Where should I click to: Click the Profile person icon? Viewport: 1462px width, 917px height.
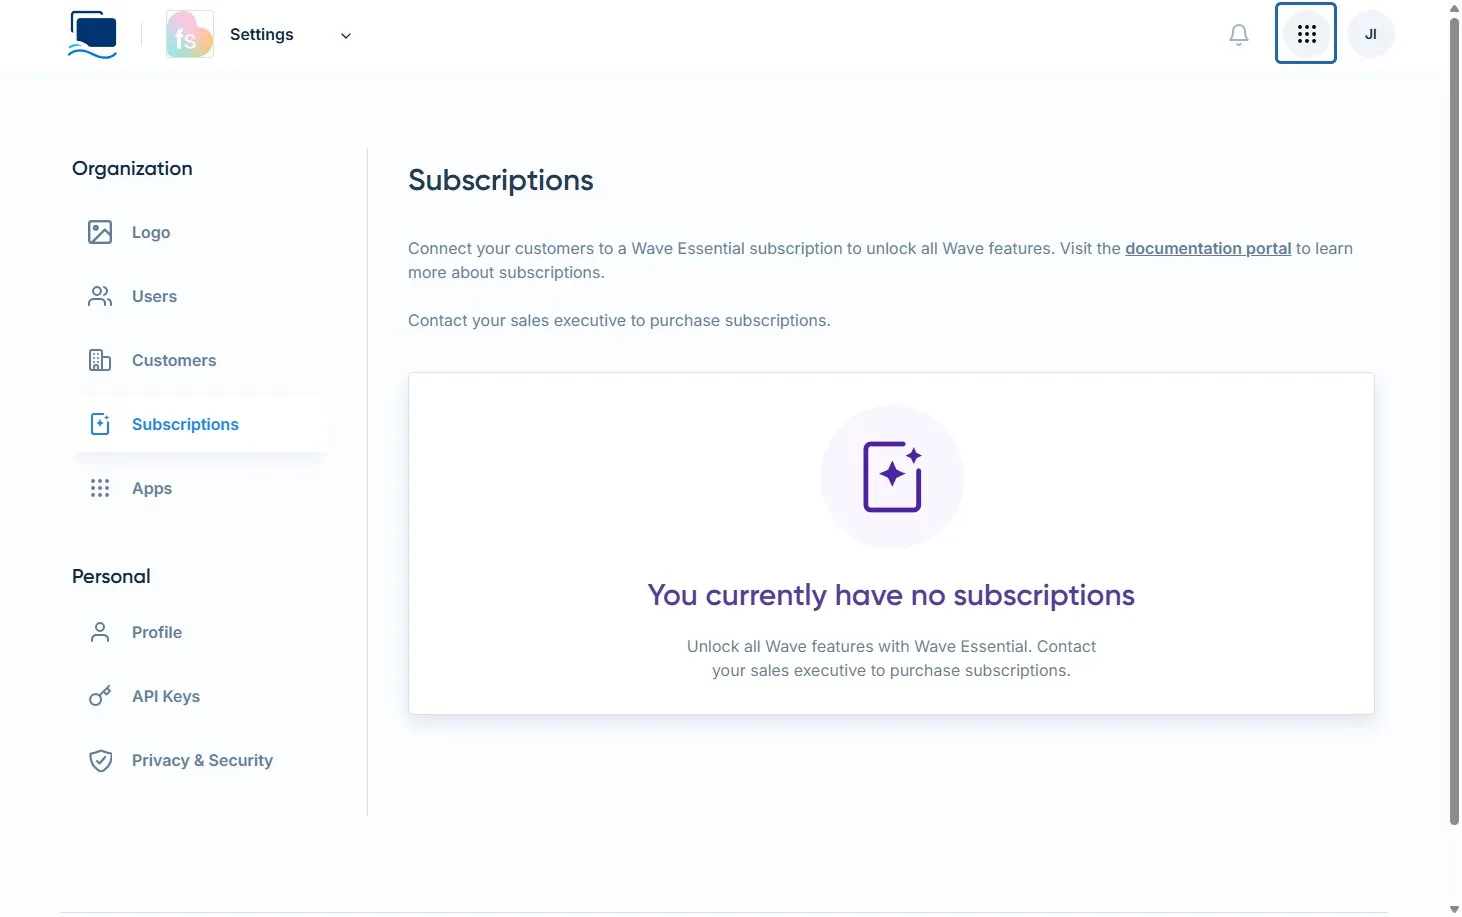point(100,632)
